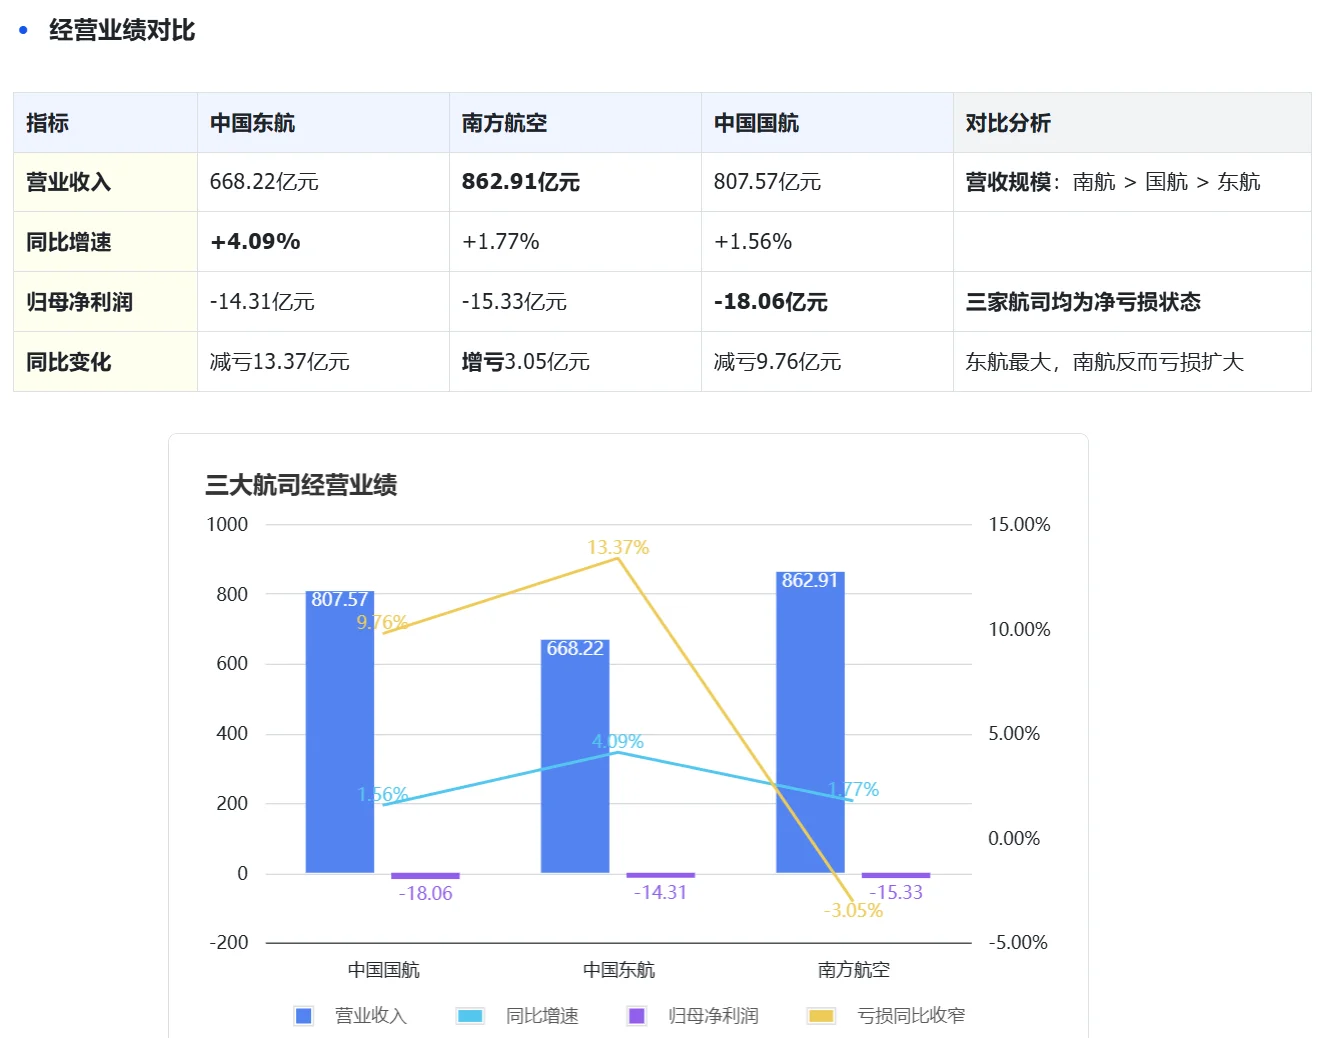Click the chart title 三大航司经营业绩
The height and width of the screenshot is (1038, 1319).
pos(301,485)
